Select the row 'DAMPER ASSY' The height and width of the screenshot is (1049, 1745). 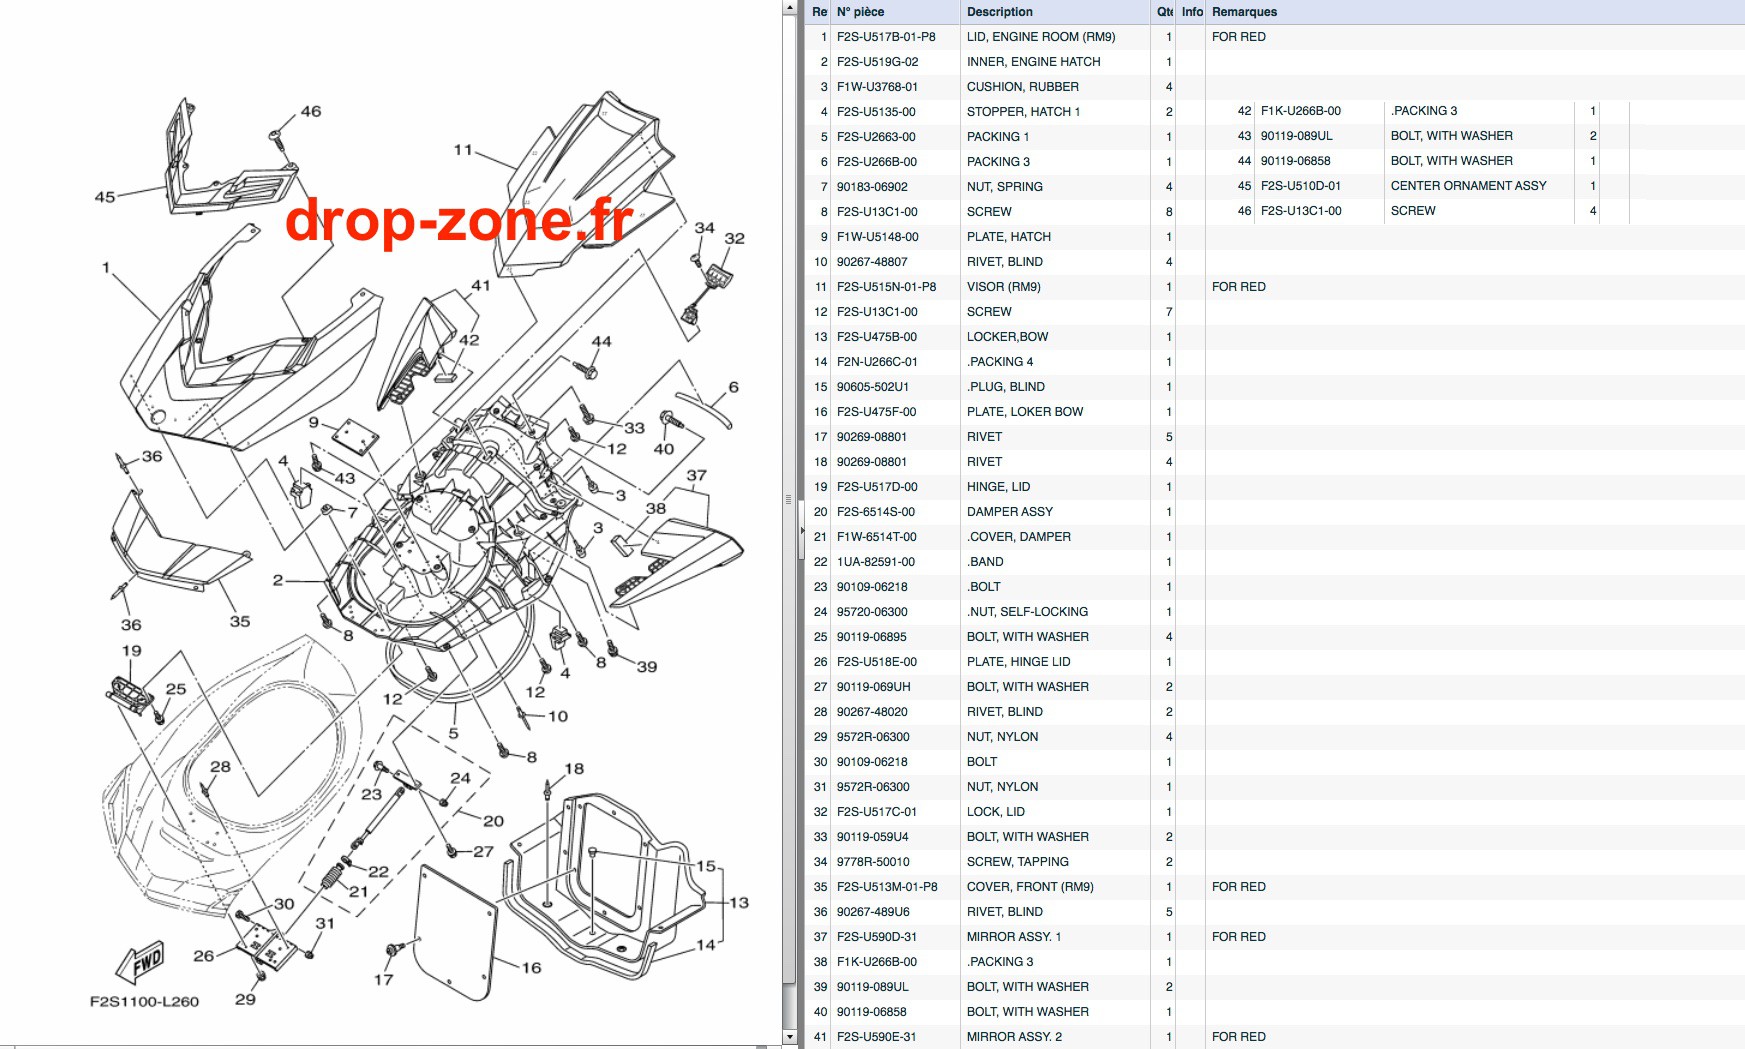tap(1275, 512)
